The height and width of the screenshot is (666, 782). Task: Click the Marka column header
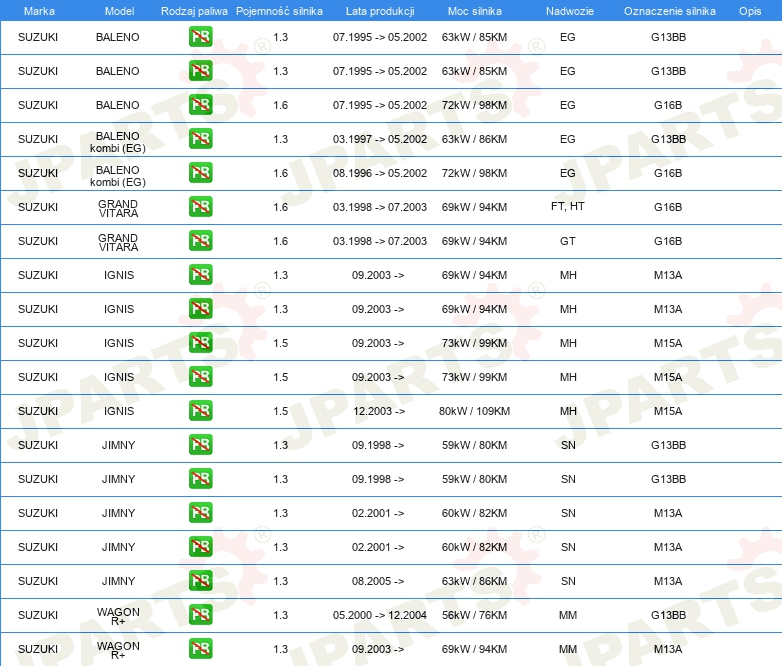(x=39, y=11)
